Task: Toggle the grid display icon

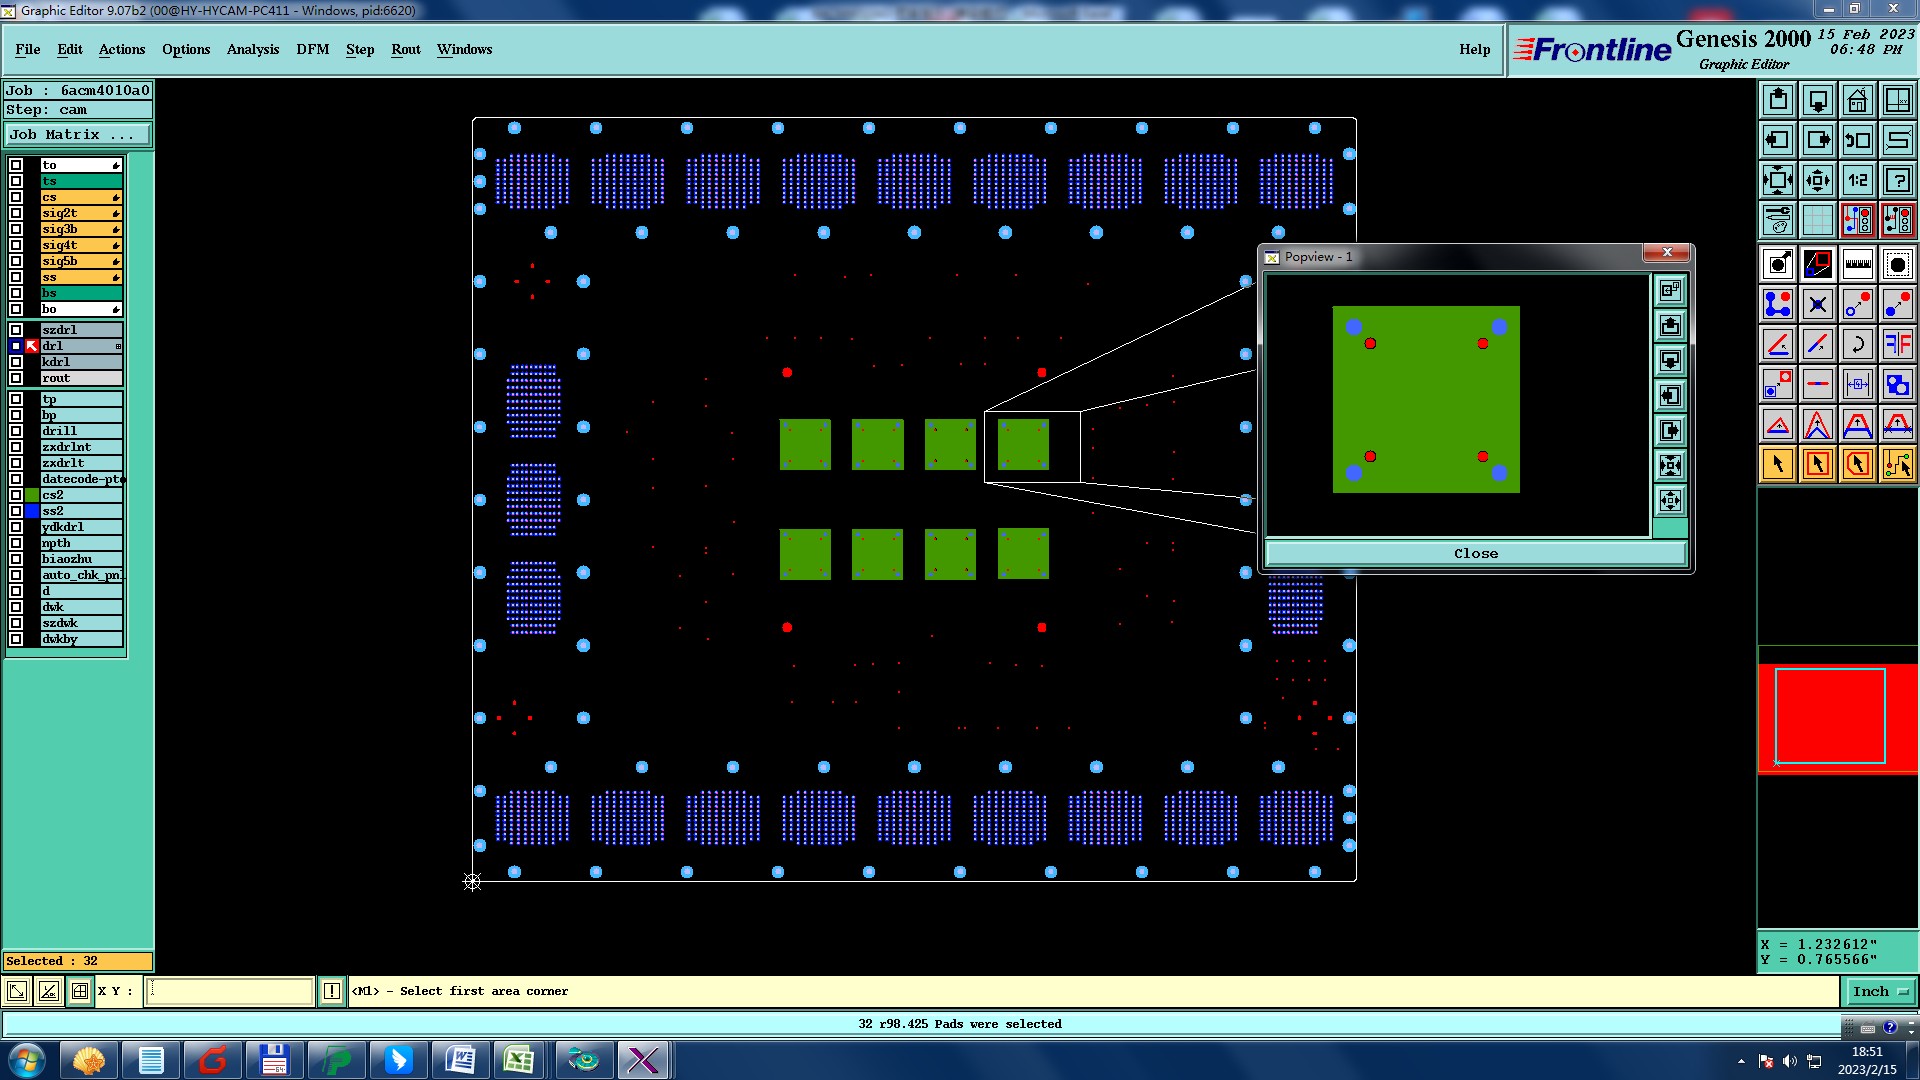Action: (1817, 220)
